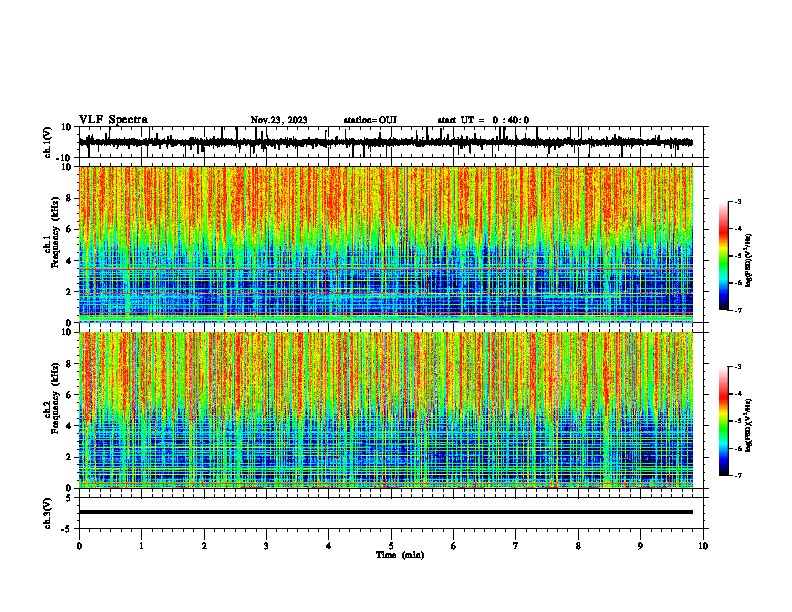Screen dimensions: 792x612
Task: Click the "8" kHz tick on ch.1 spectrogram axis
Action: [69, 198]
